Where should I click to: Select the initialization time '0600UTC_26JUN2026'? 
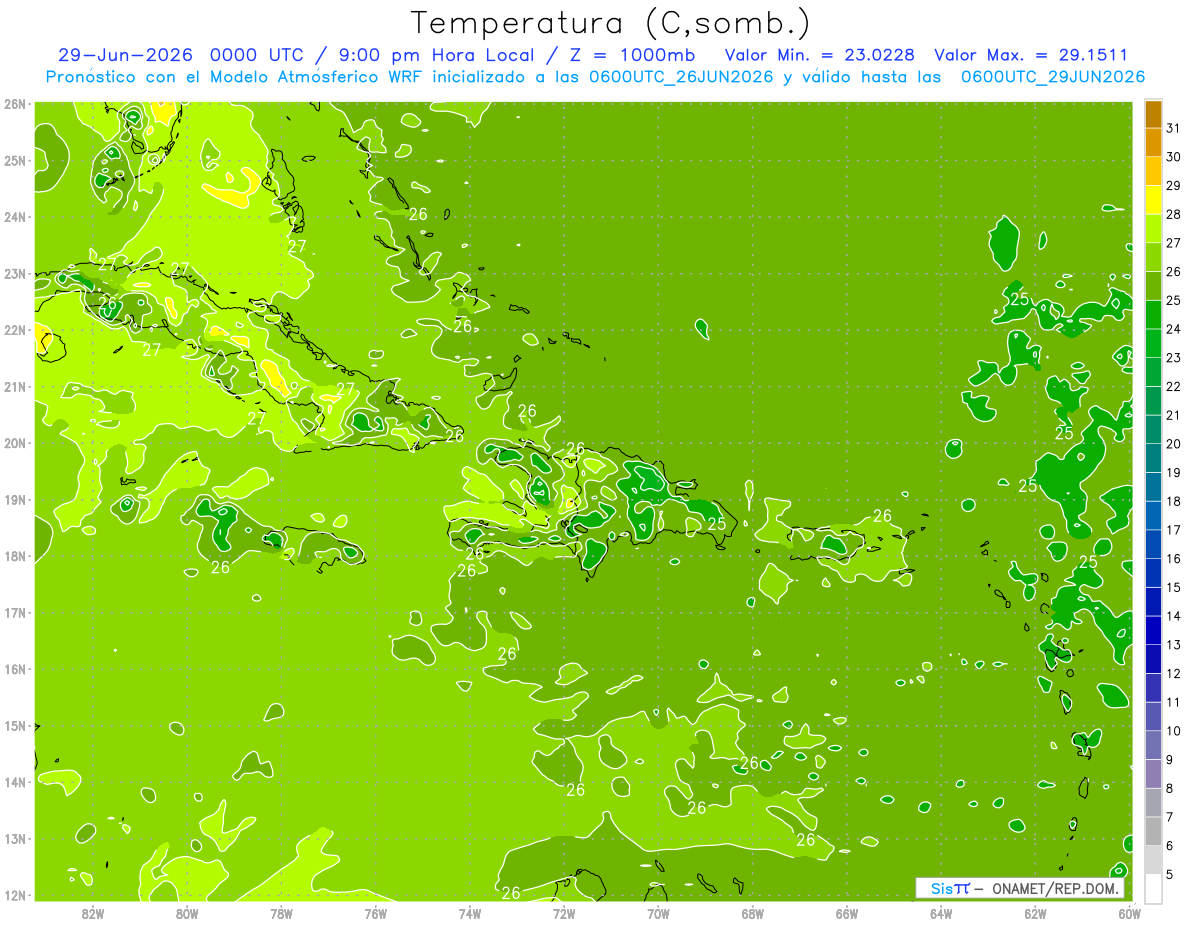tap(680, 77)
